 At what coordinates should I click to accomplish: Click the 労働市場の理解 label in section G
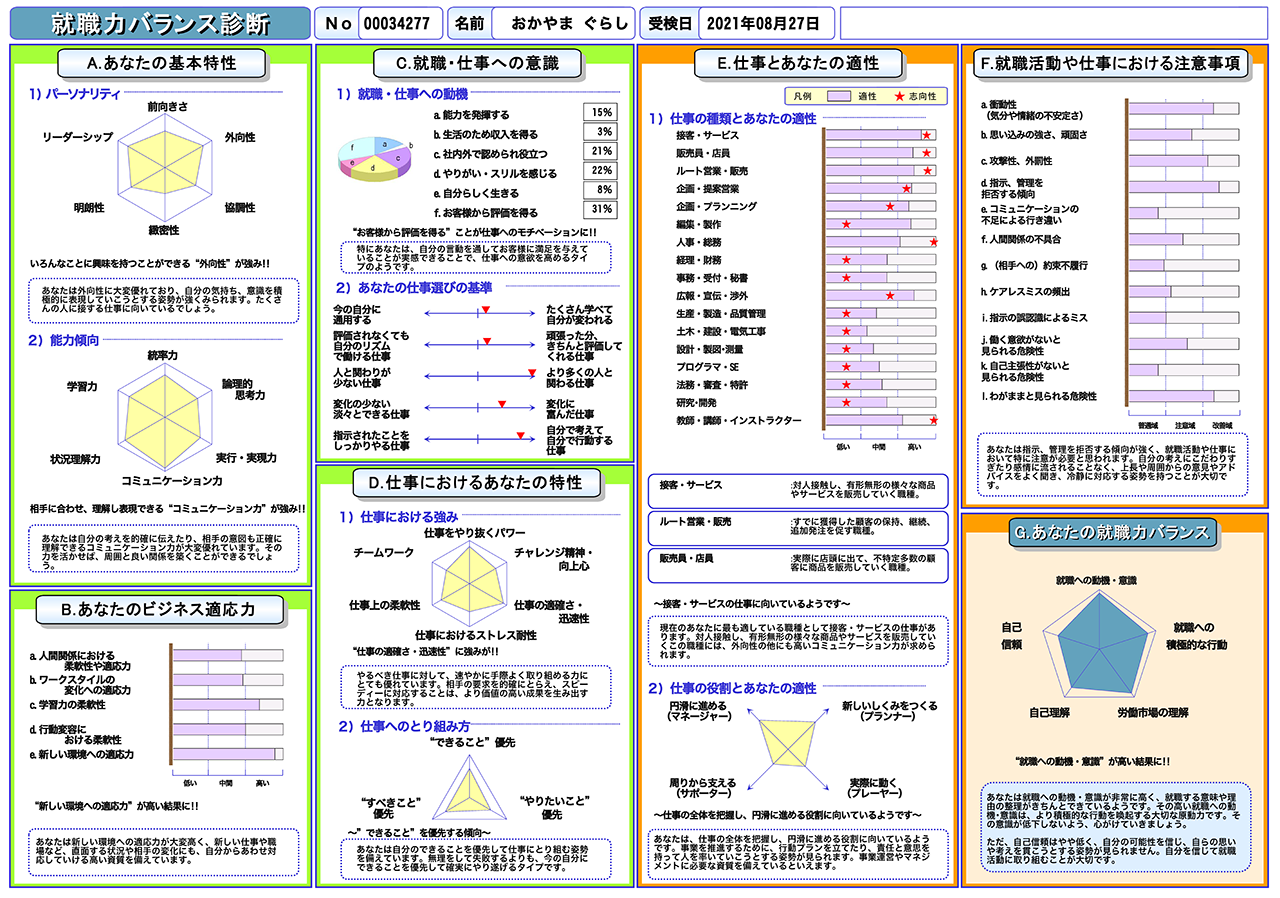click(x=1152, y=712)
